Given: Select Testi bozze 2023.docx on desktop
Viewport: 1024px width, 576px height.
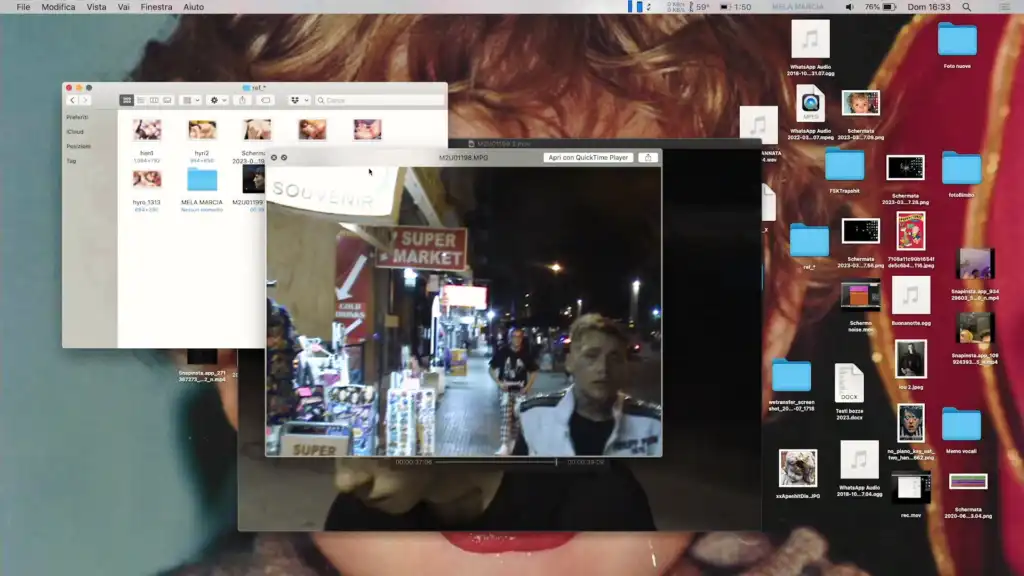Looking at the screenshot, I should pos(849,383).
